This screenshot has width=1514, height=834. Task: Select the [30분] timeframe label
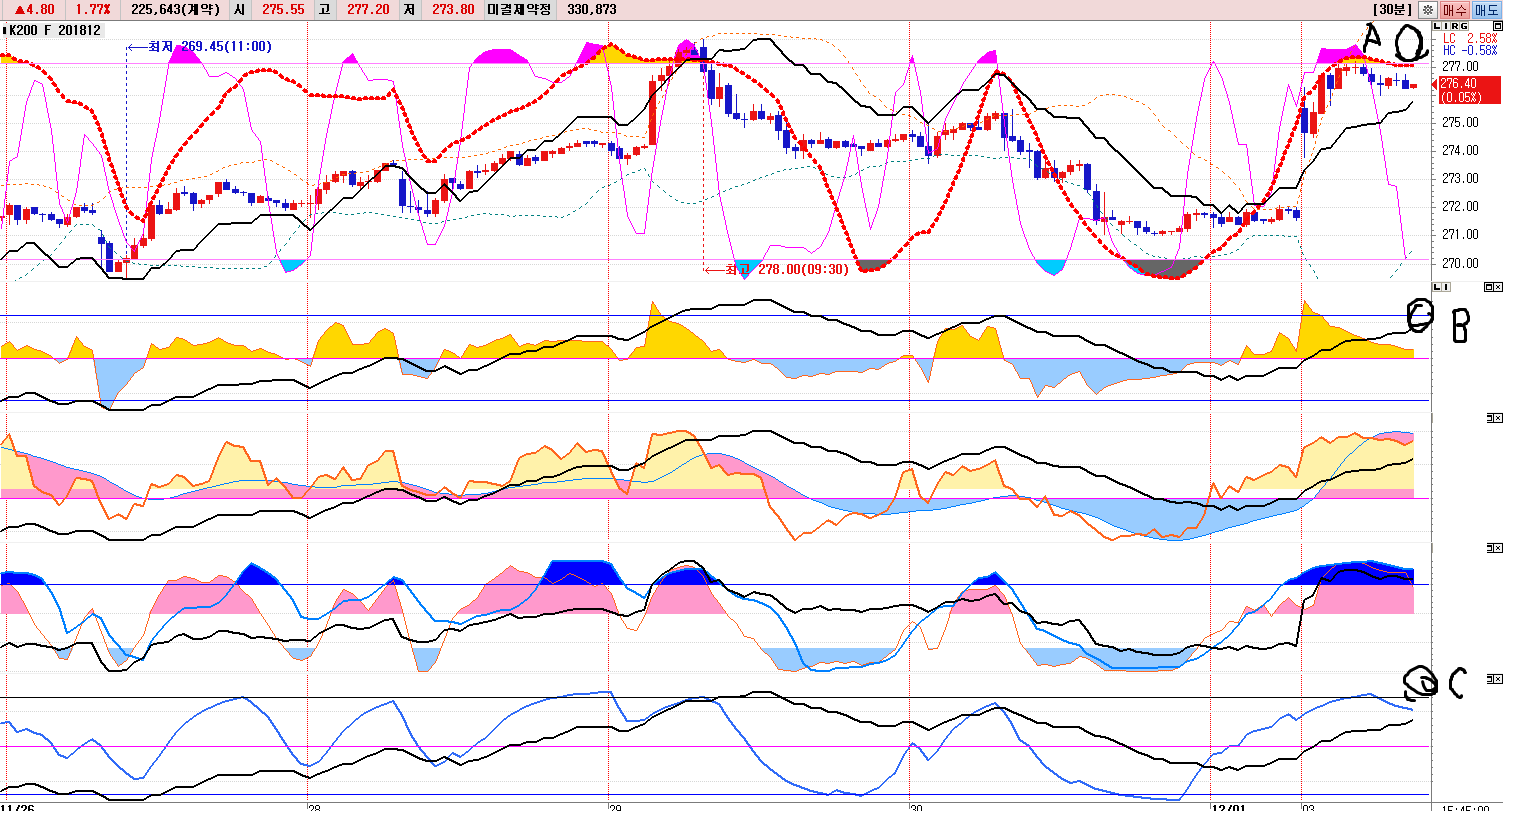(1393, 9)
